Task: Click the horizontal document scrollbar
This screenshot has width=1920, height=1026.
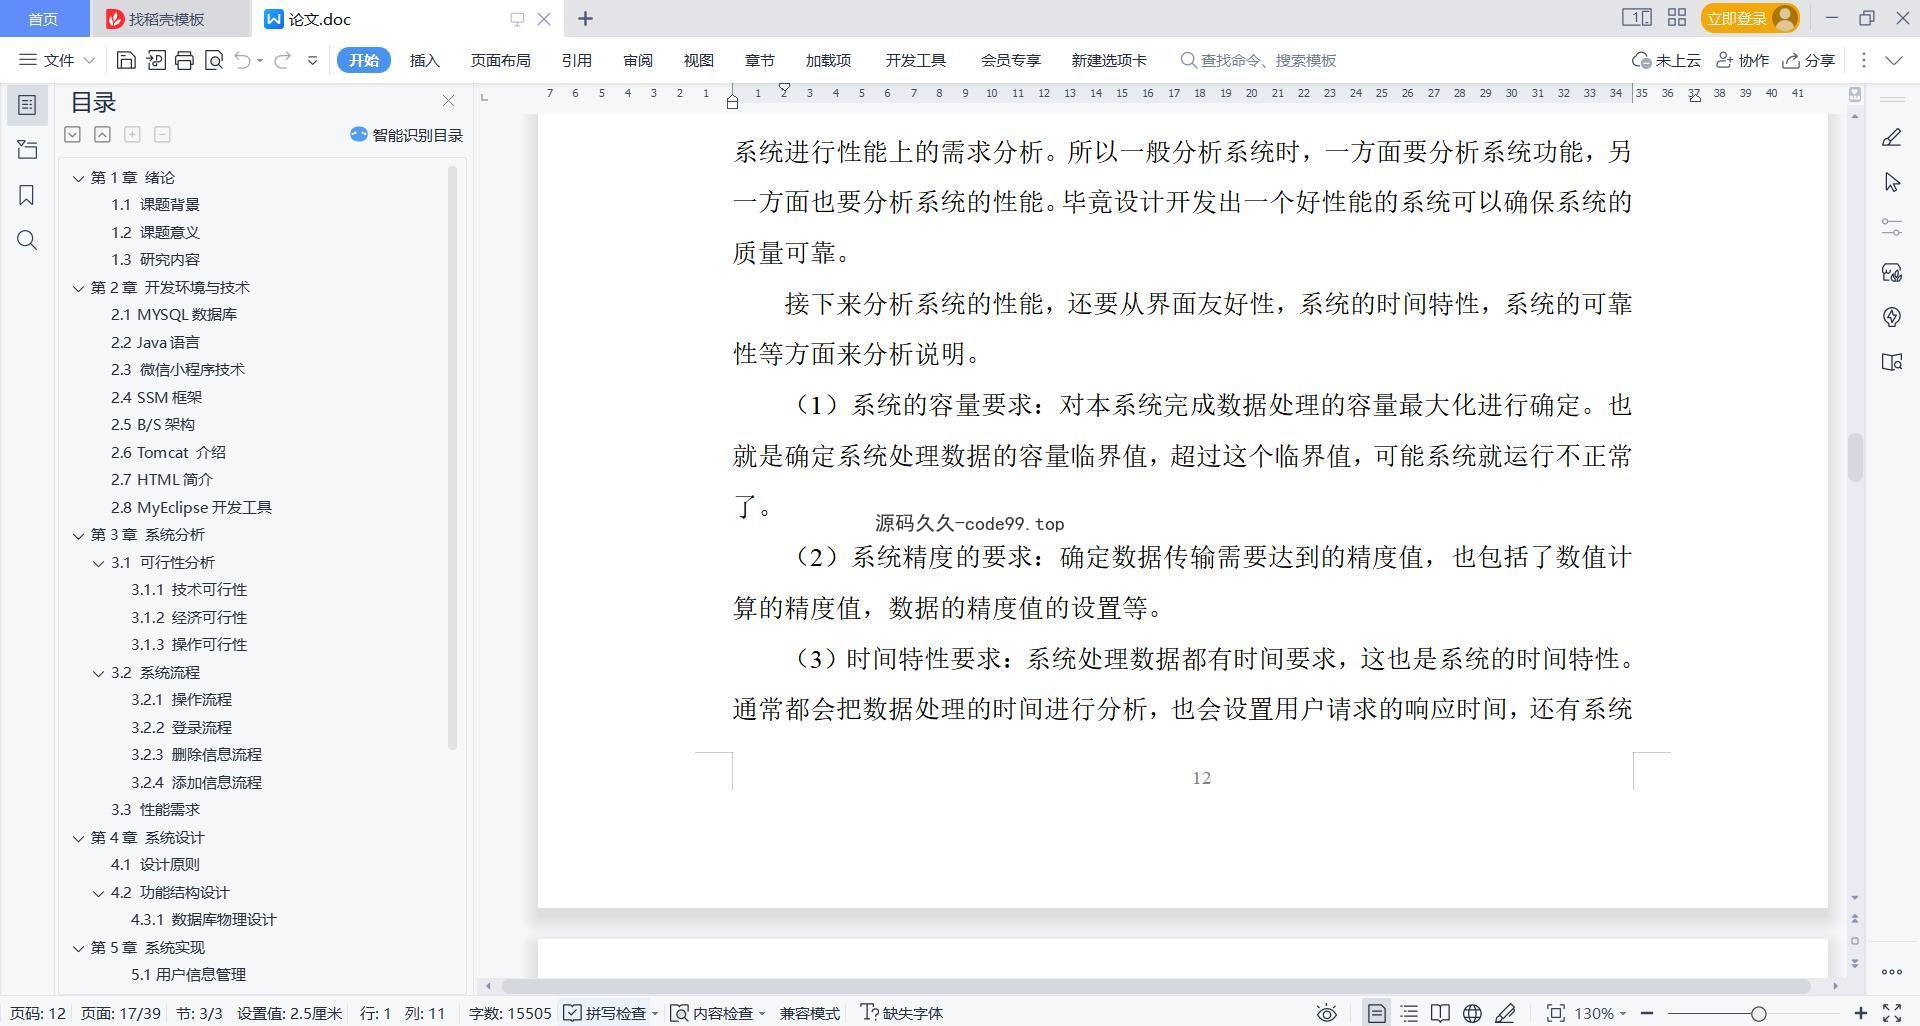Action: click(1155, 986)
